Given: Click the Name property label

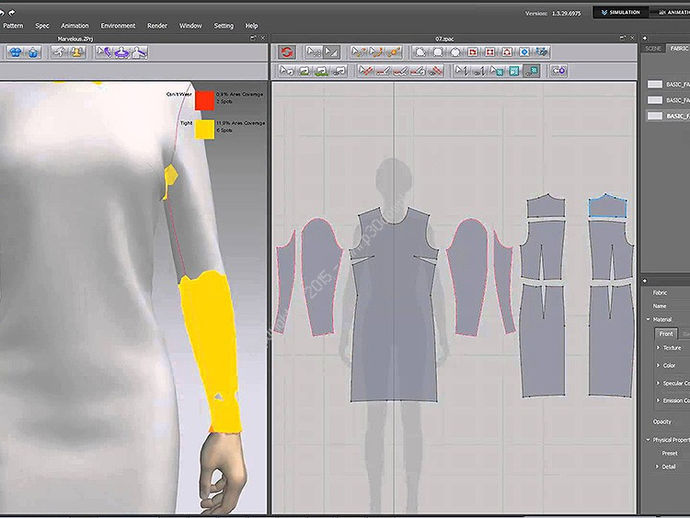Looking at the screenshot, I should (x=659, y=306).
